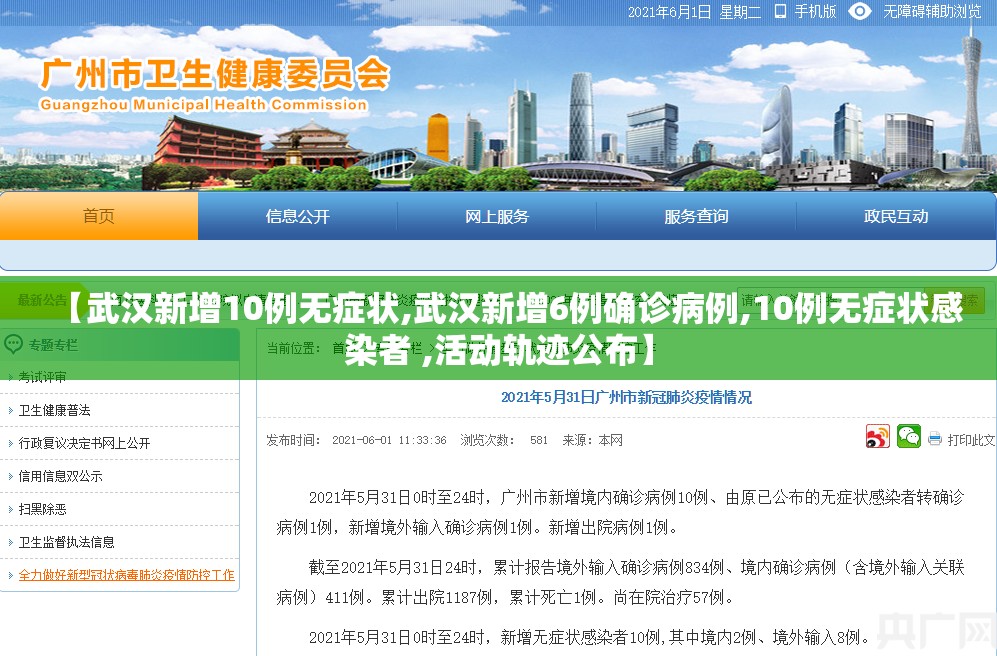Open the 政民互动 menu
997x656 pixels.
(x=896, y=216)
